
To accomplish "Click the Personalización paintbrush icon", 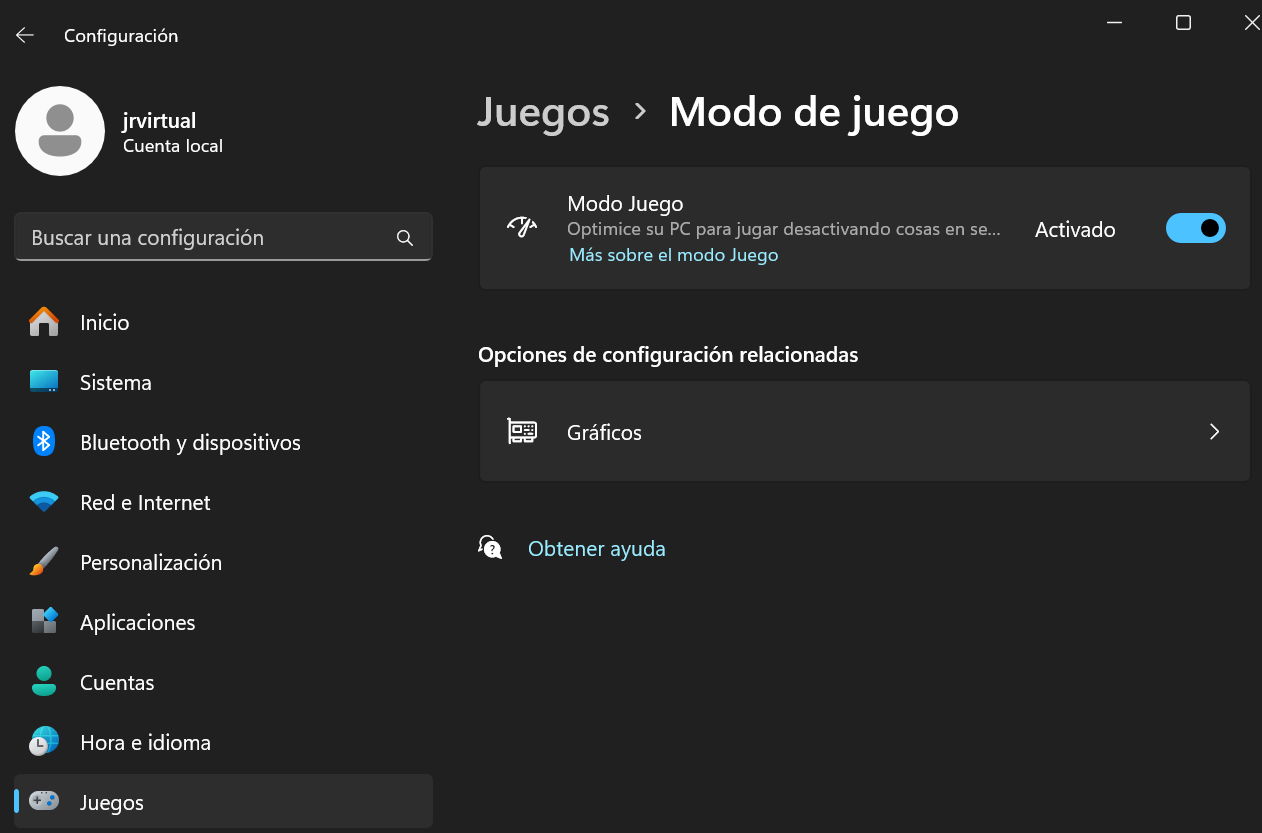I will (x=44, y=562).
